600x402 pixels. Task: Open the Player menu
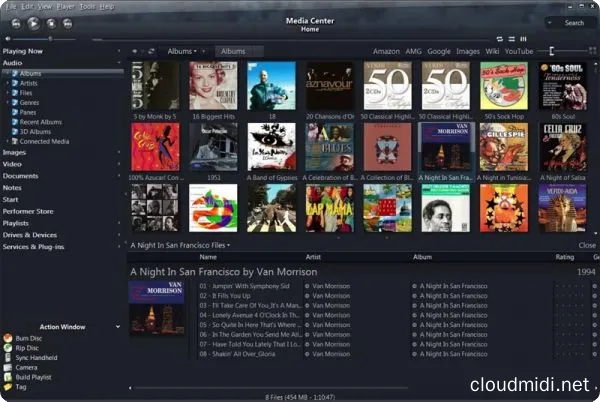(65, 6)
